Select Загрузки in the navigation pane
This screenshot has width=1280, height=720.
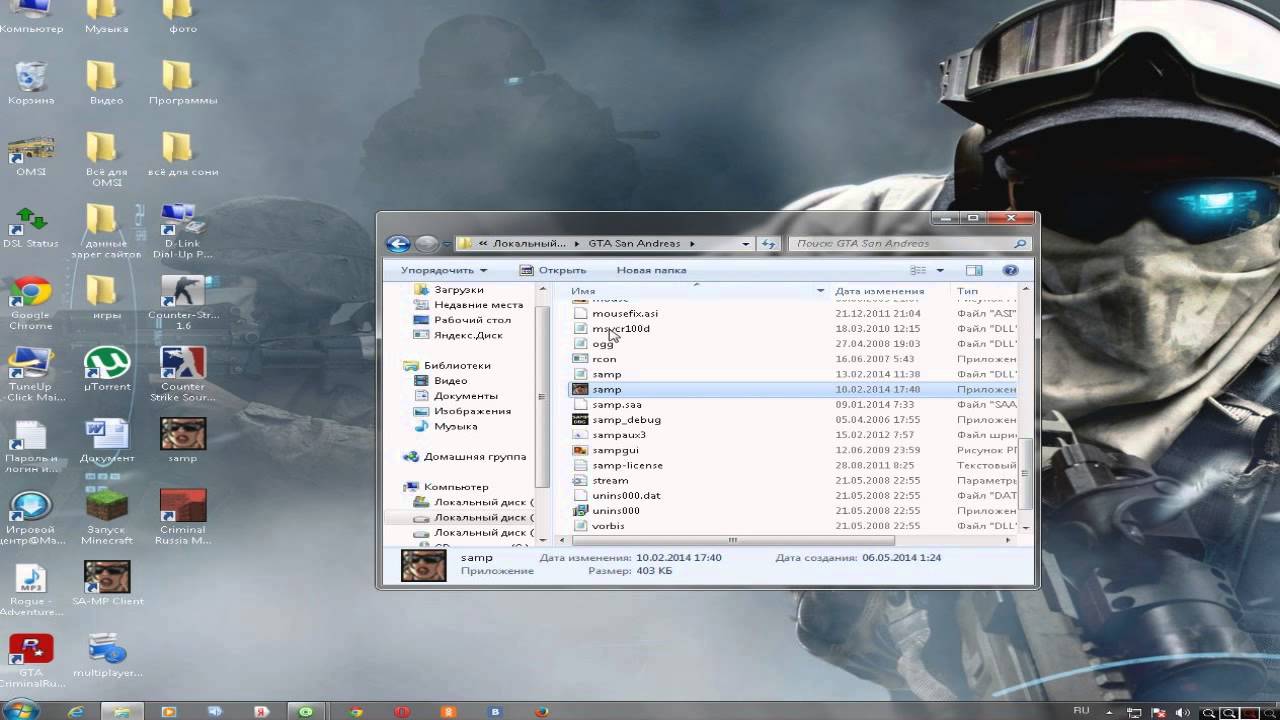pos(459,289)
